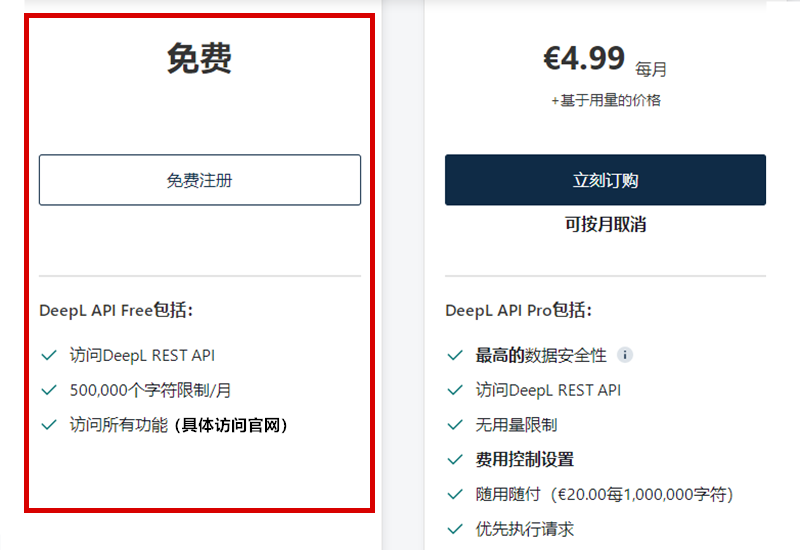The width and height of the screenshot is (800, 550).
Task: Click the DeepL API Pro包括 heading
Action: click(x=519, y=310)
